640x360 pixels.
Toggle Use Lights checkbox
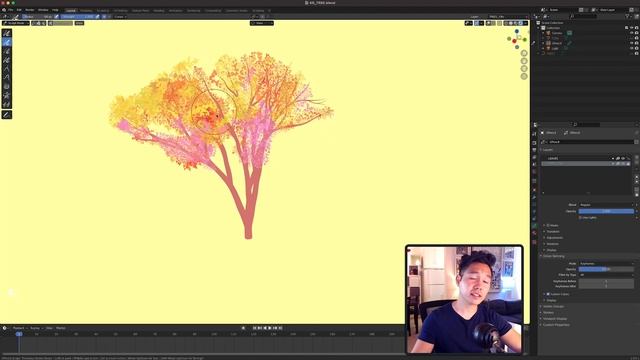(x=580, y=218)
